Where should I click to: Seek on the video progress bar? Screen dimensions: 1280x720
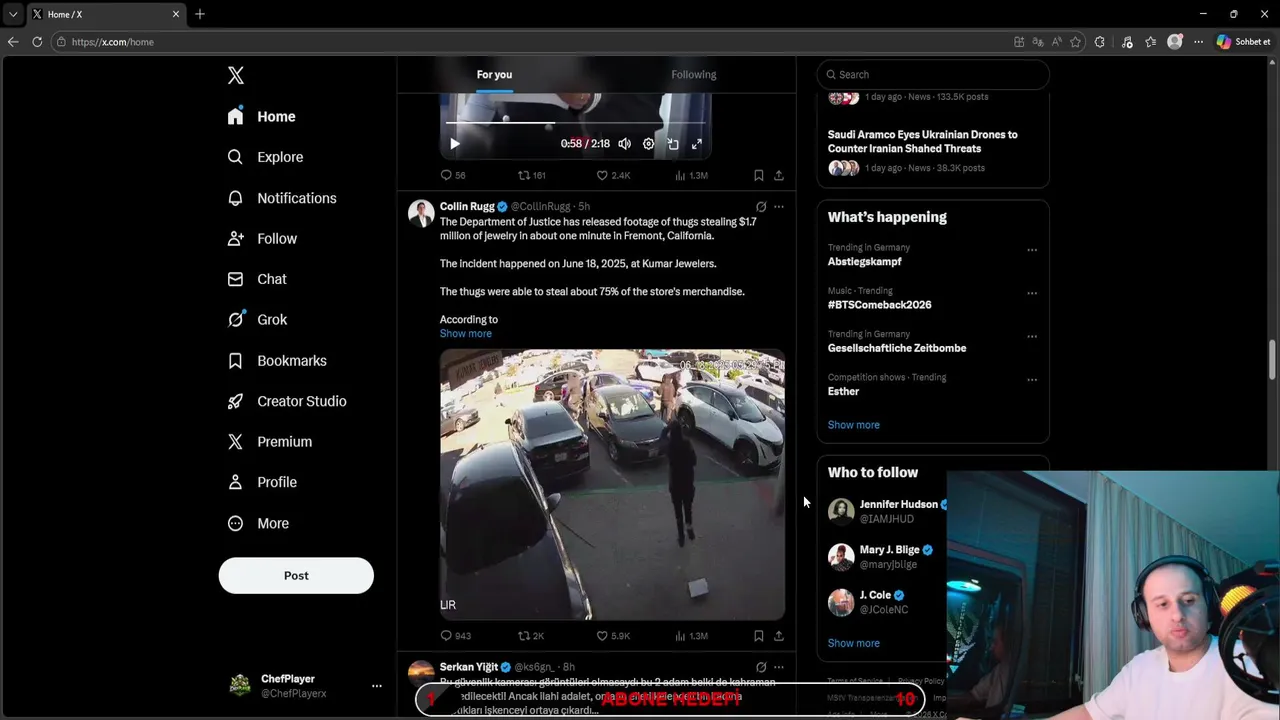tap(575, 123)
